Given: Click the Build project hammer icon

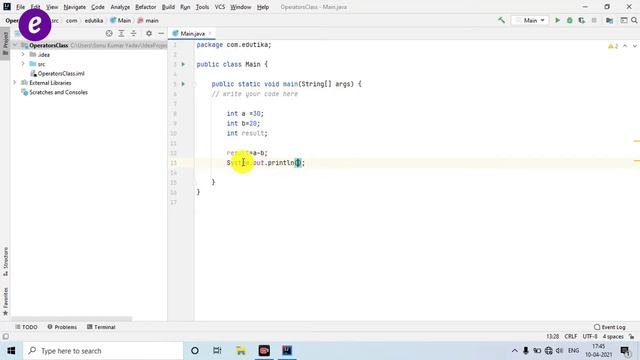Looking at the screenshot, I should click(501, 20).
